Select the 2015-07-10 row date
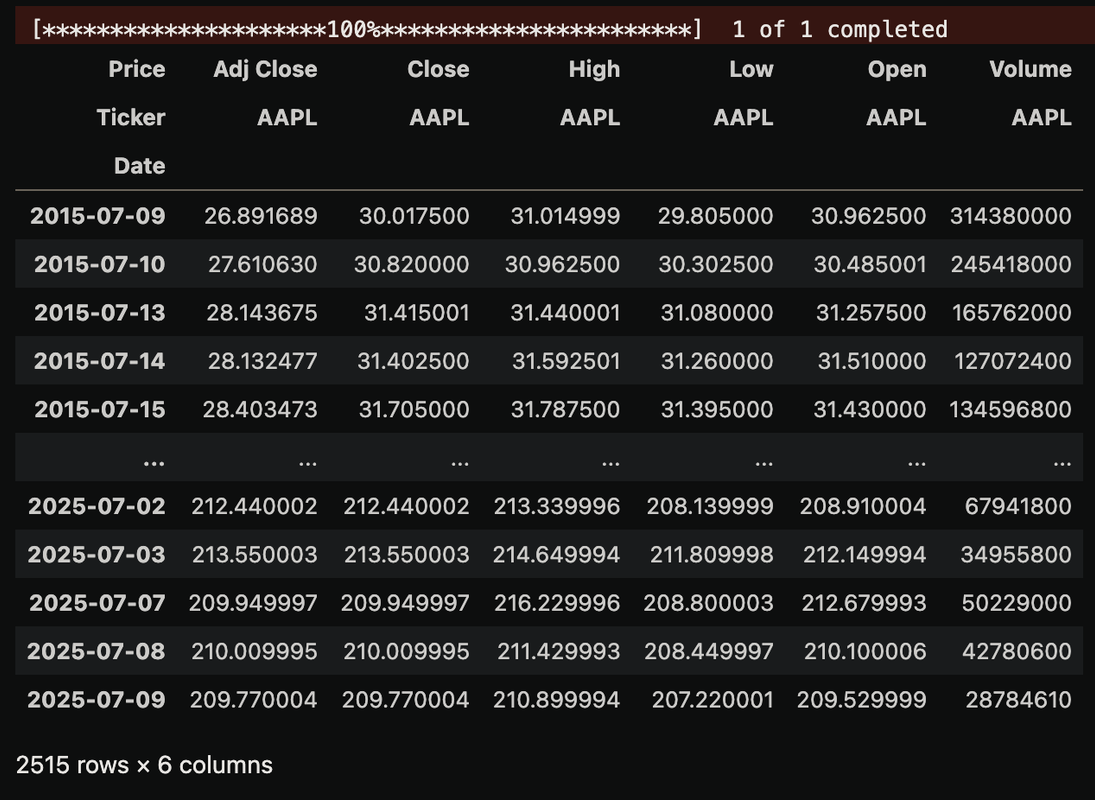Screen dimensions: 1095x800 tap(100, 264)
